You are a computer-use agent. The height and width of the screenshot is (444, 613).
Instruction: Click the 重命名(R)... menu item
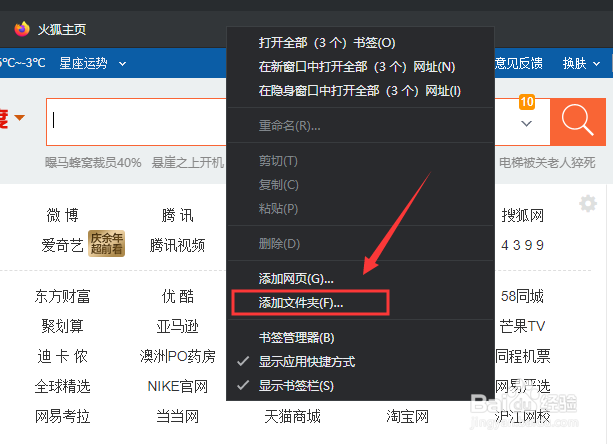[360, 125]
